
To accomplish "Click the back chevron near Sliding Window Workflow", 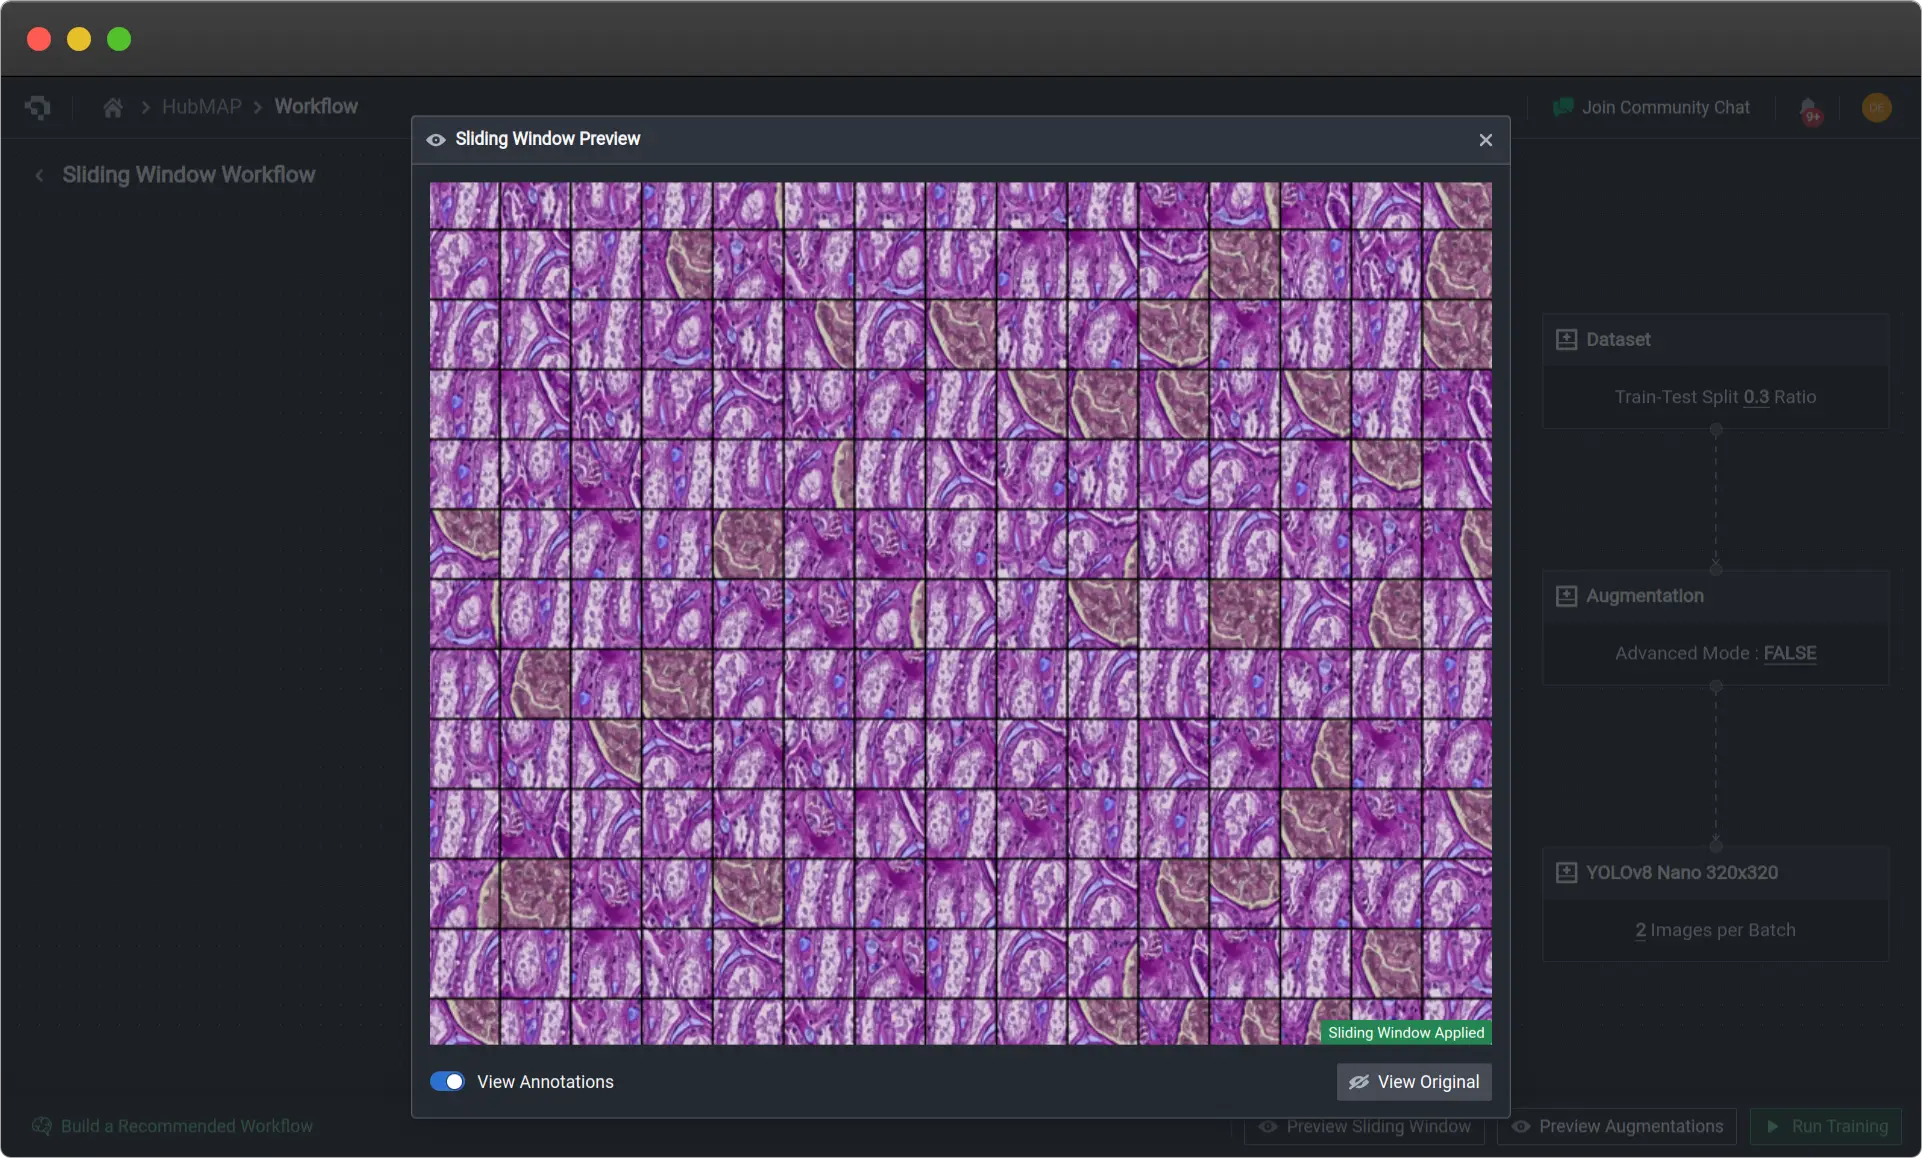I will click(x=38, y=175).
